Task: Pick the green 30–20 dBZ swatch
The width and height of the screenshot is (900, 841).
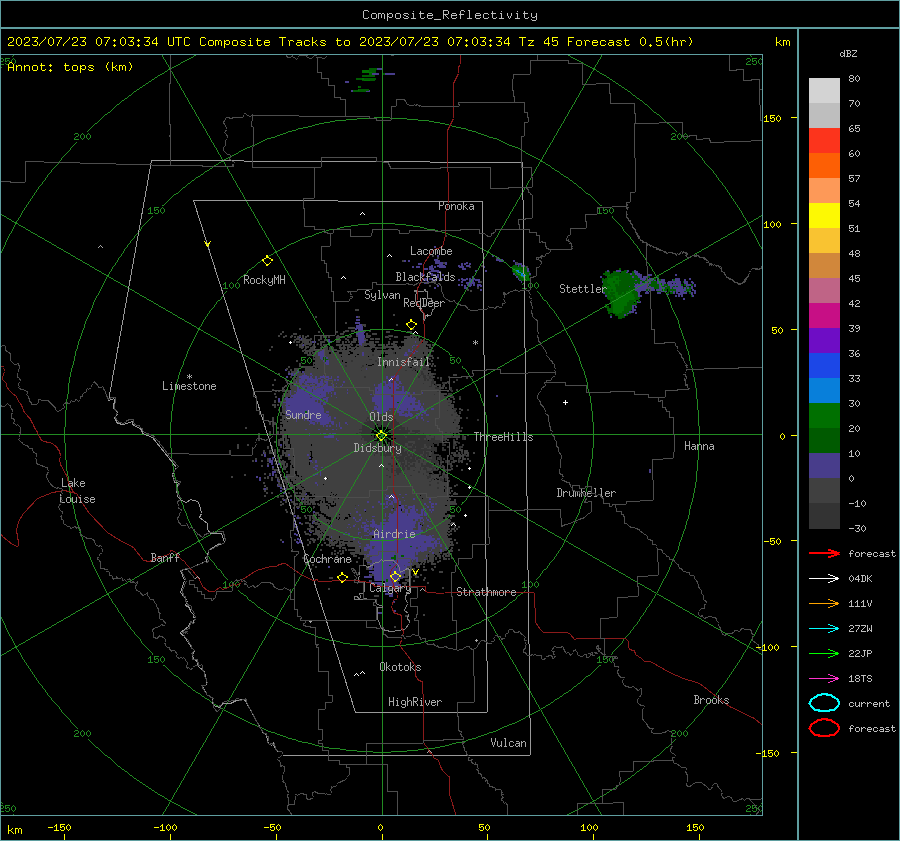Action: click(x=824, y=416)
